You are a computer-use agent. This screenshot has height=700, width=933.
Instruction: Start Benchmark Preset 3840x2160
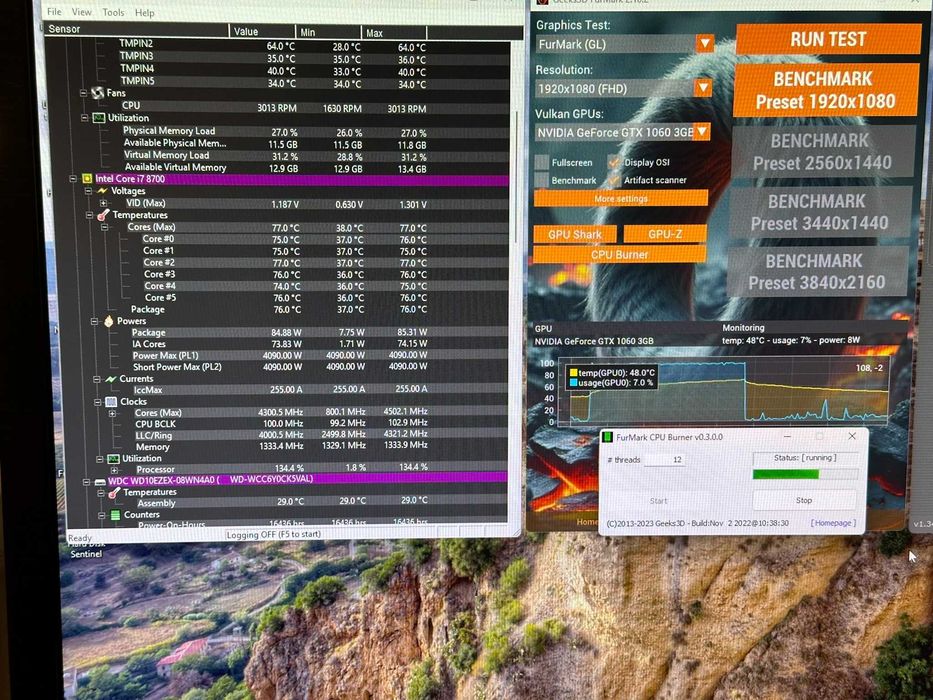pyautogui.click(x=817, y=272)
